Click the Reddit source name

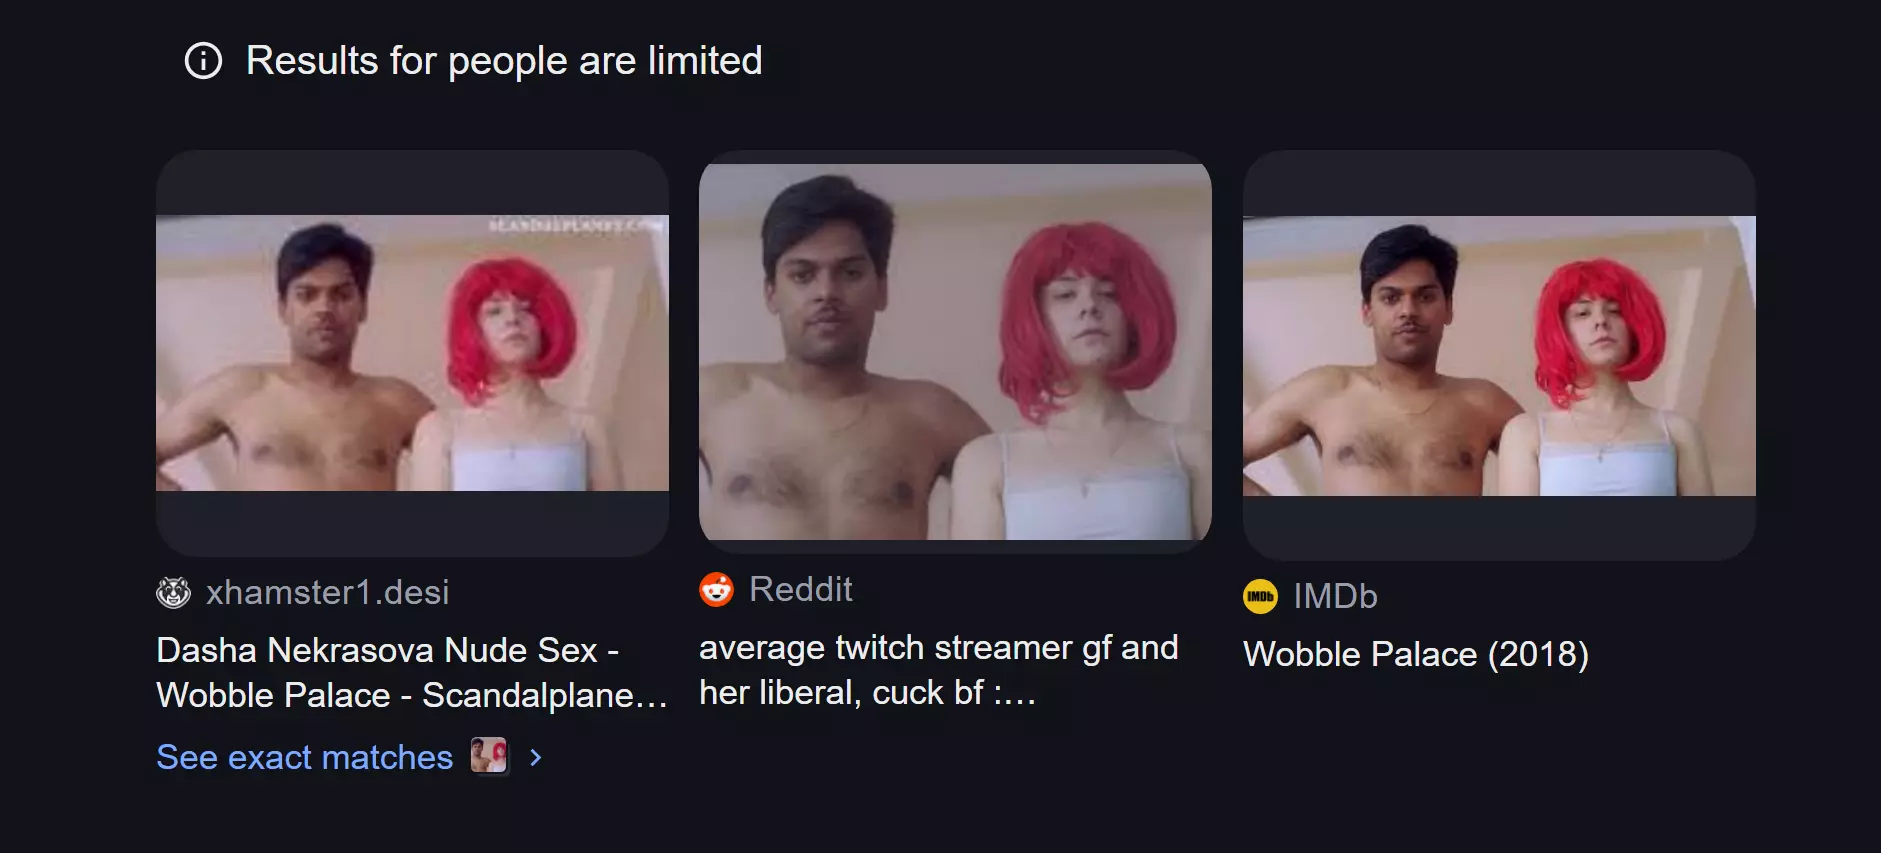coord(801,590)
